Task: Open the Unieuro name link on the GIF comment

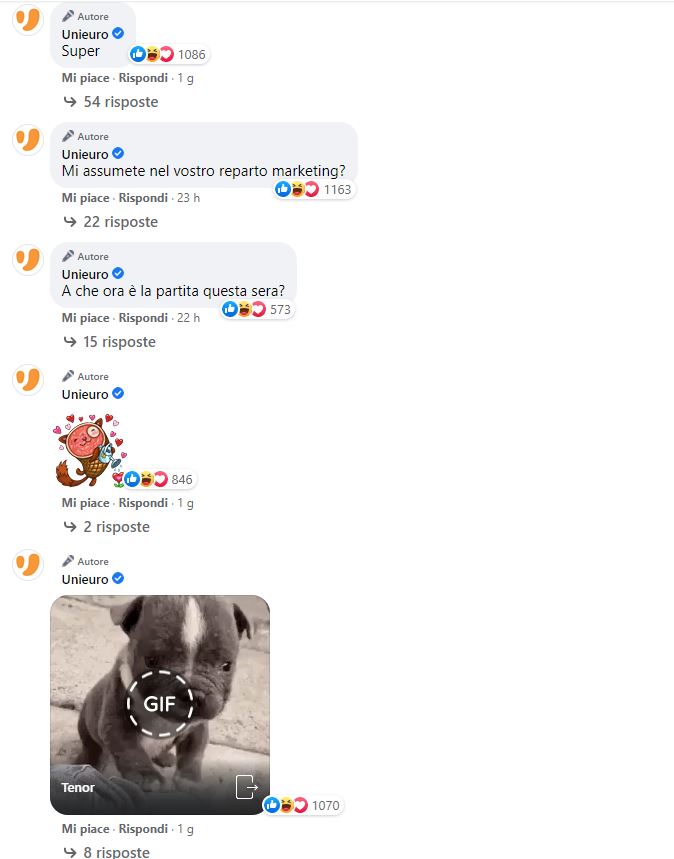Action: click(x=85, y=579)
